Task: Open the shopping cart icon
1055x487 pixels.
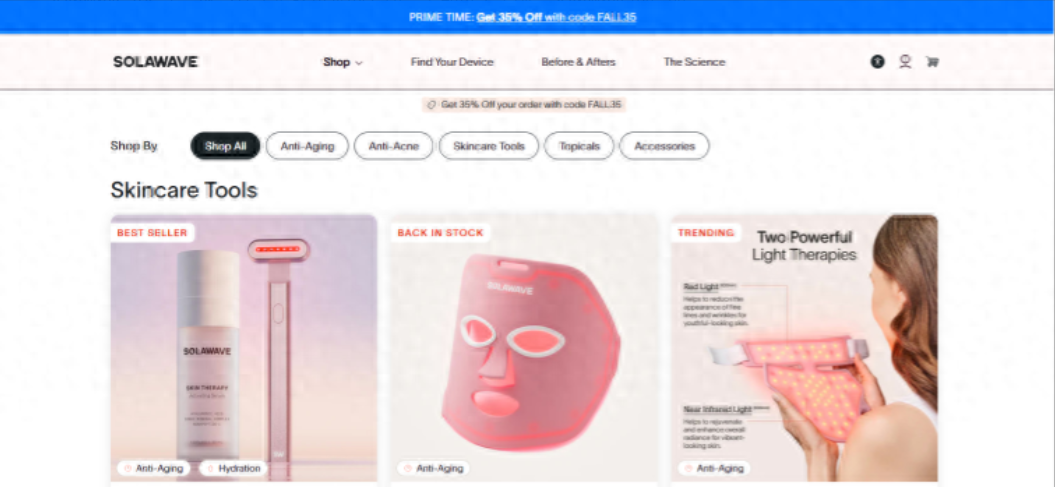Action: 932,62
